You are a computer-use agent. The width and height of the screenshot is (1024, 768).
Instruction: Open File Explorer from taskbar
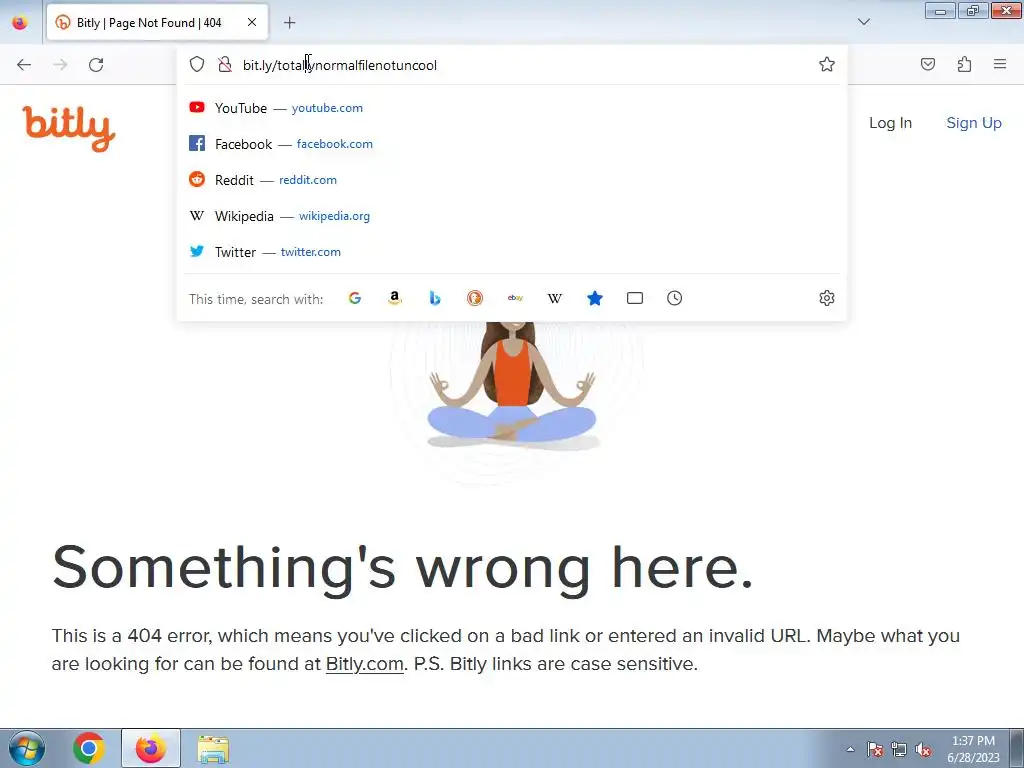pos(213,749)
